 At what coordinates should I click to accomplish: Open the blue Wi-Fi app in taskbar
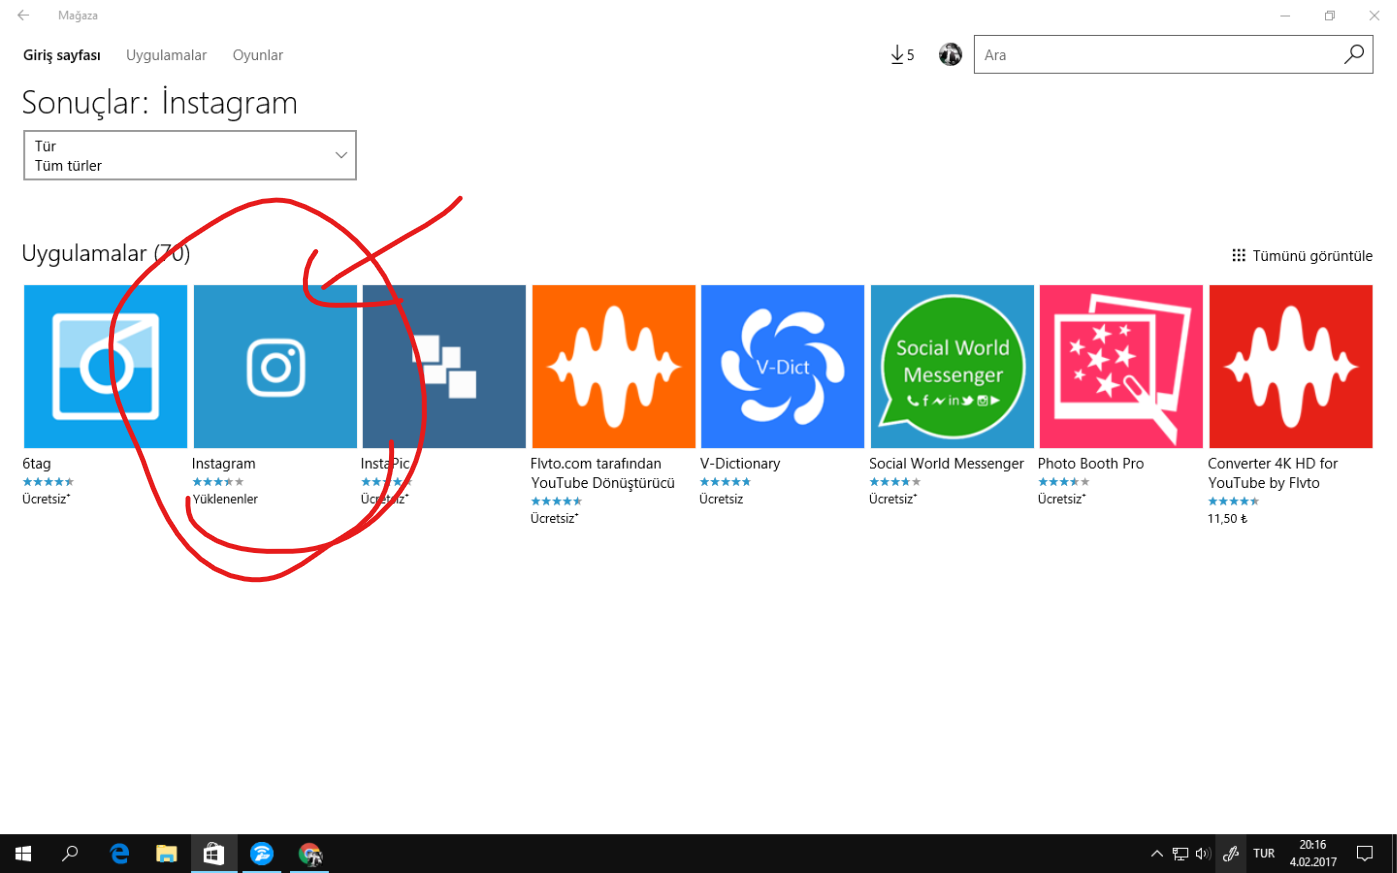click(262, 853)
